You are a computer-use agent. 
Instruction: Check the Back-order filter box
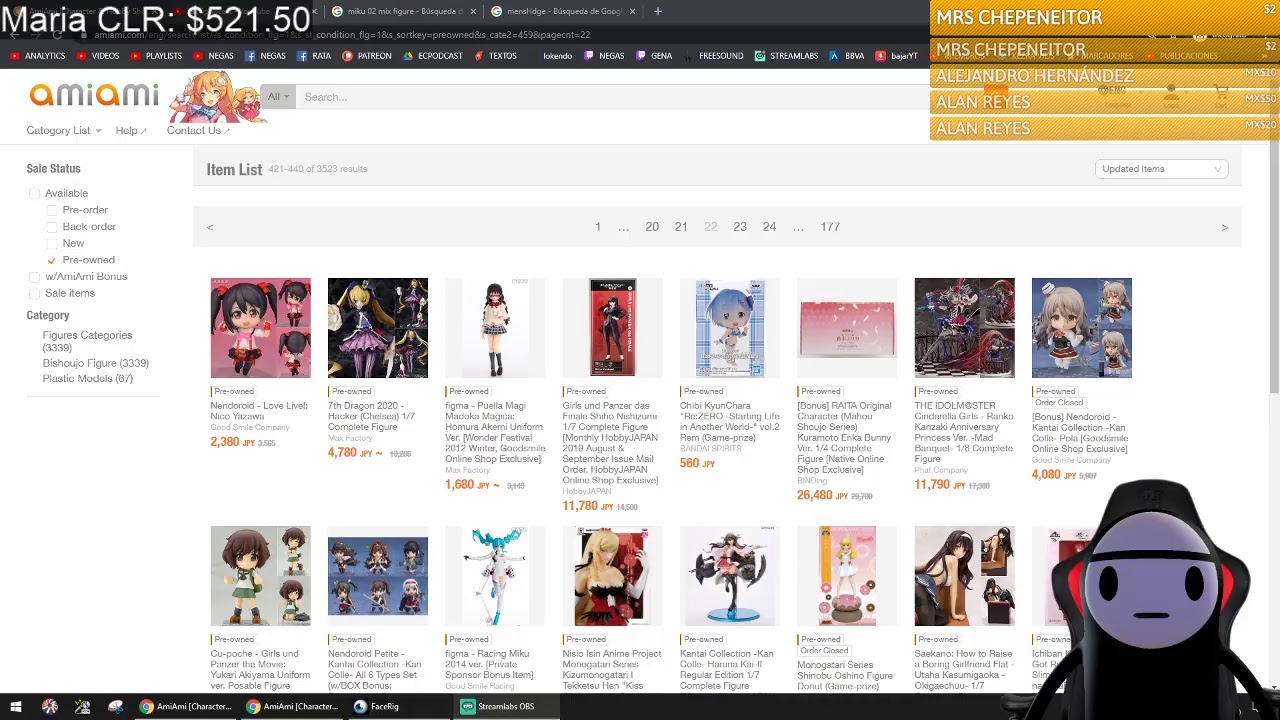pos(52,227)
